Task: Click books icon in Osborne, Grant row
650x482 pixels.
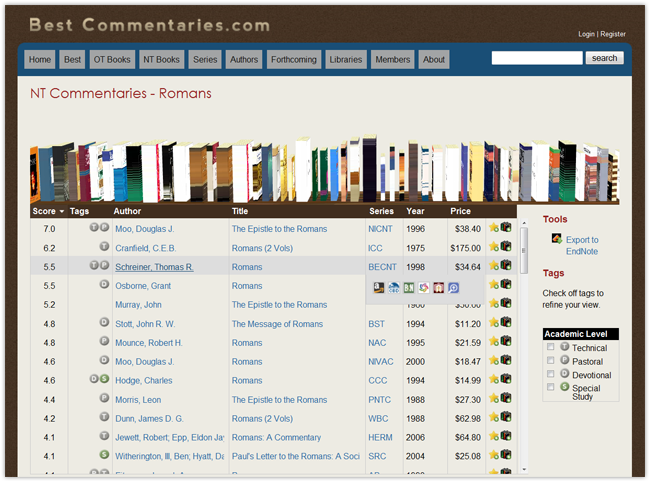Action: coord(506,284)
